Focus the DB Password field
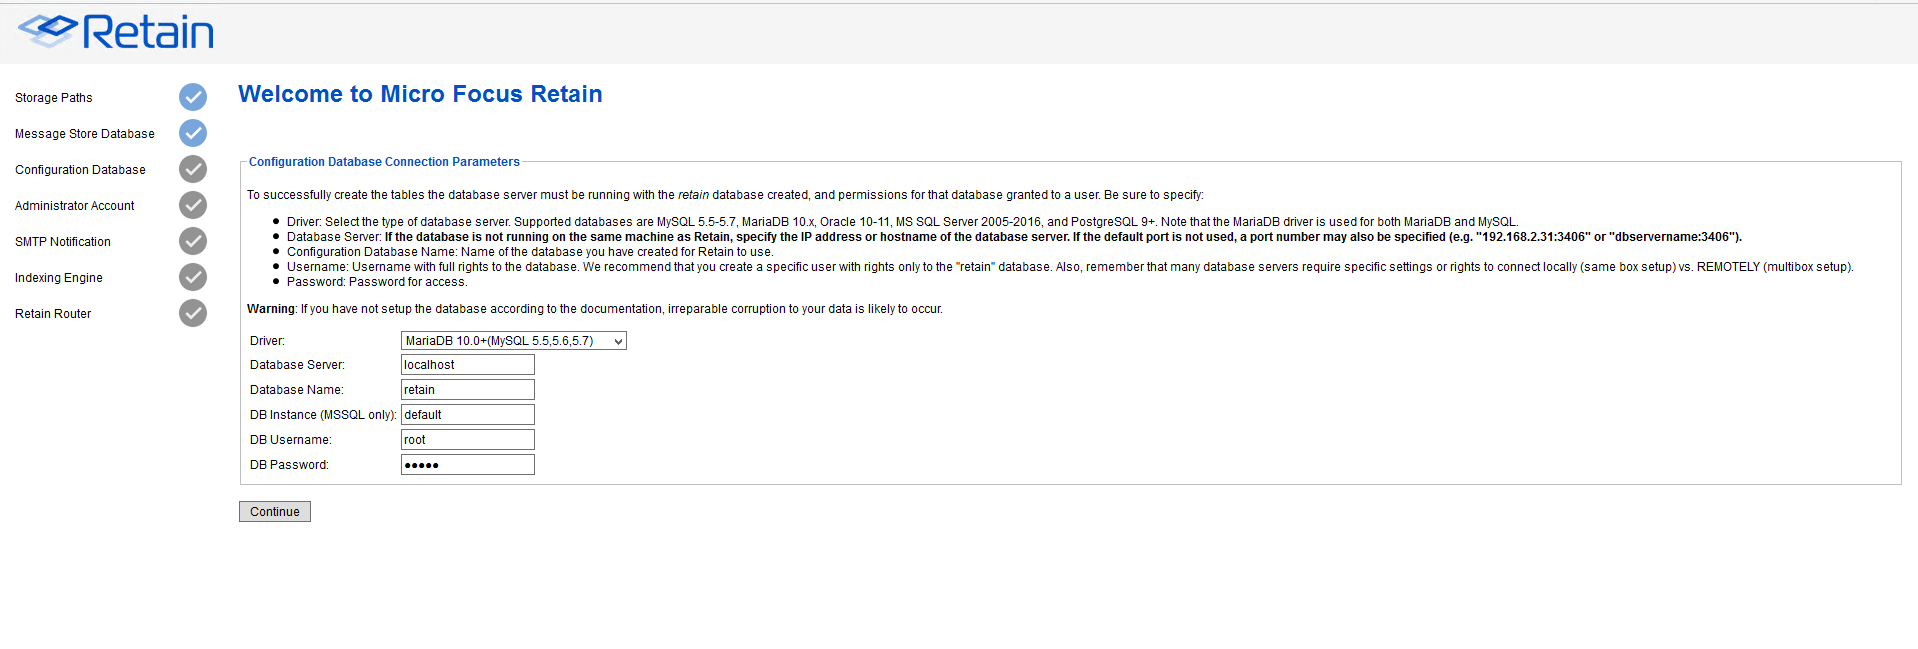1918x649 pixels. click(x=467, y=465)
